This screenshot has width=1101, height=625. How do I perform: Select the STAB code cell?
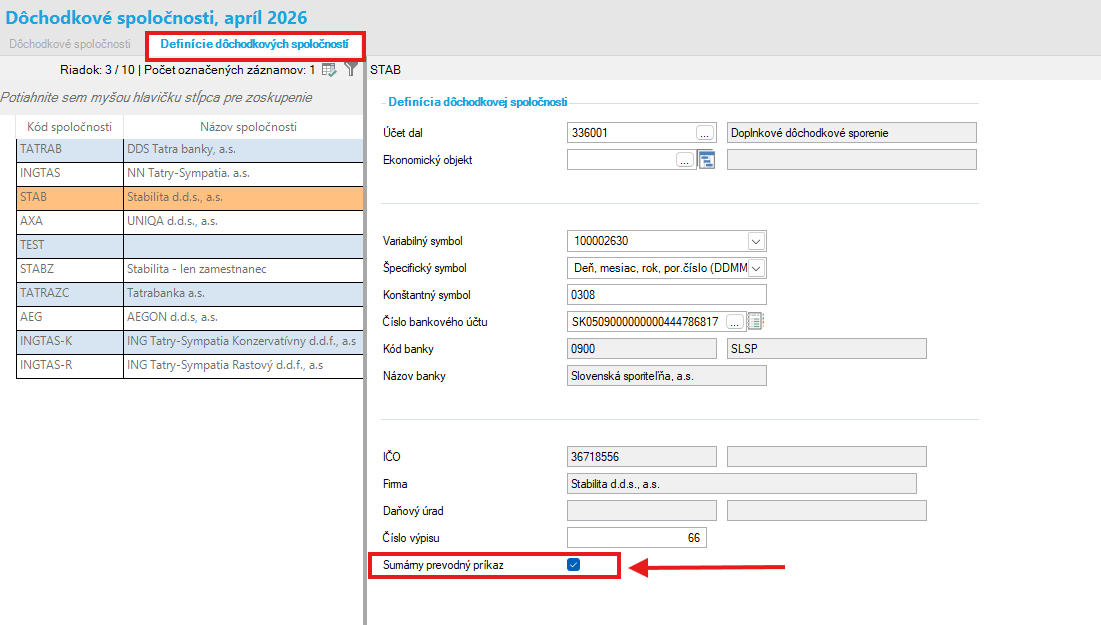[70, 197]
